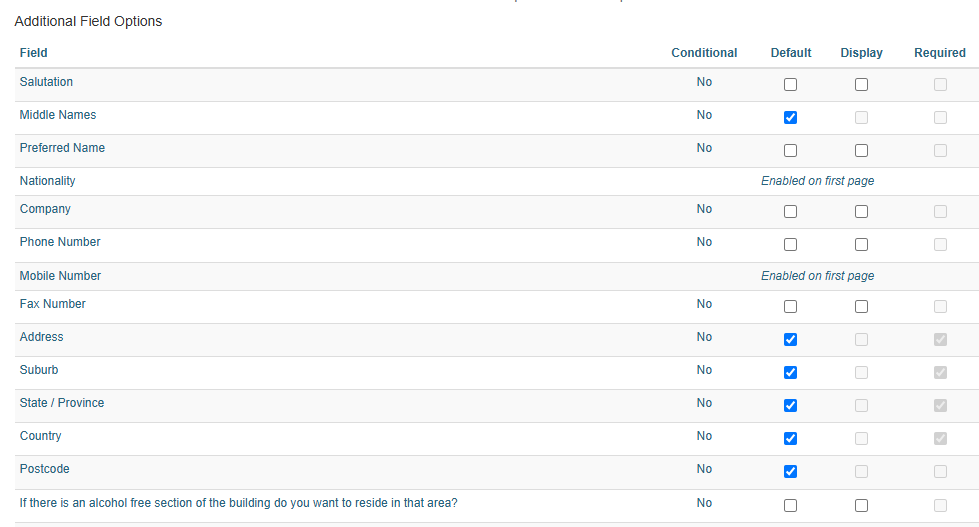
Task: Click the Field column header
Action: click(34, 53)
